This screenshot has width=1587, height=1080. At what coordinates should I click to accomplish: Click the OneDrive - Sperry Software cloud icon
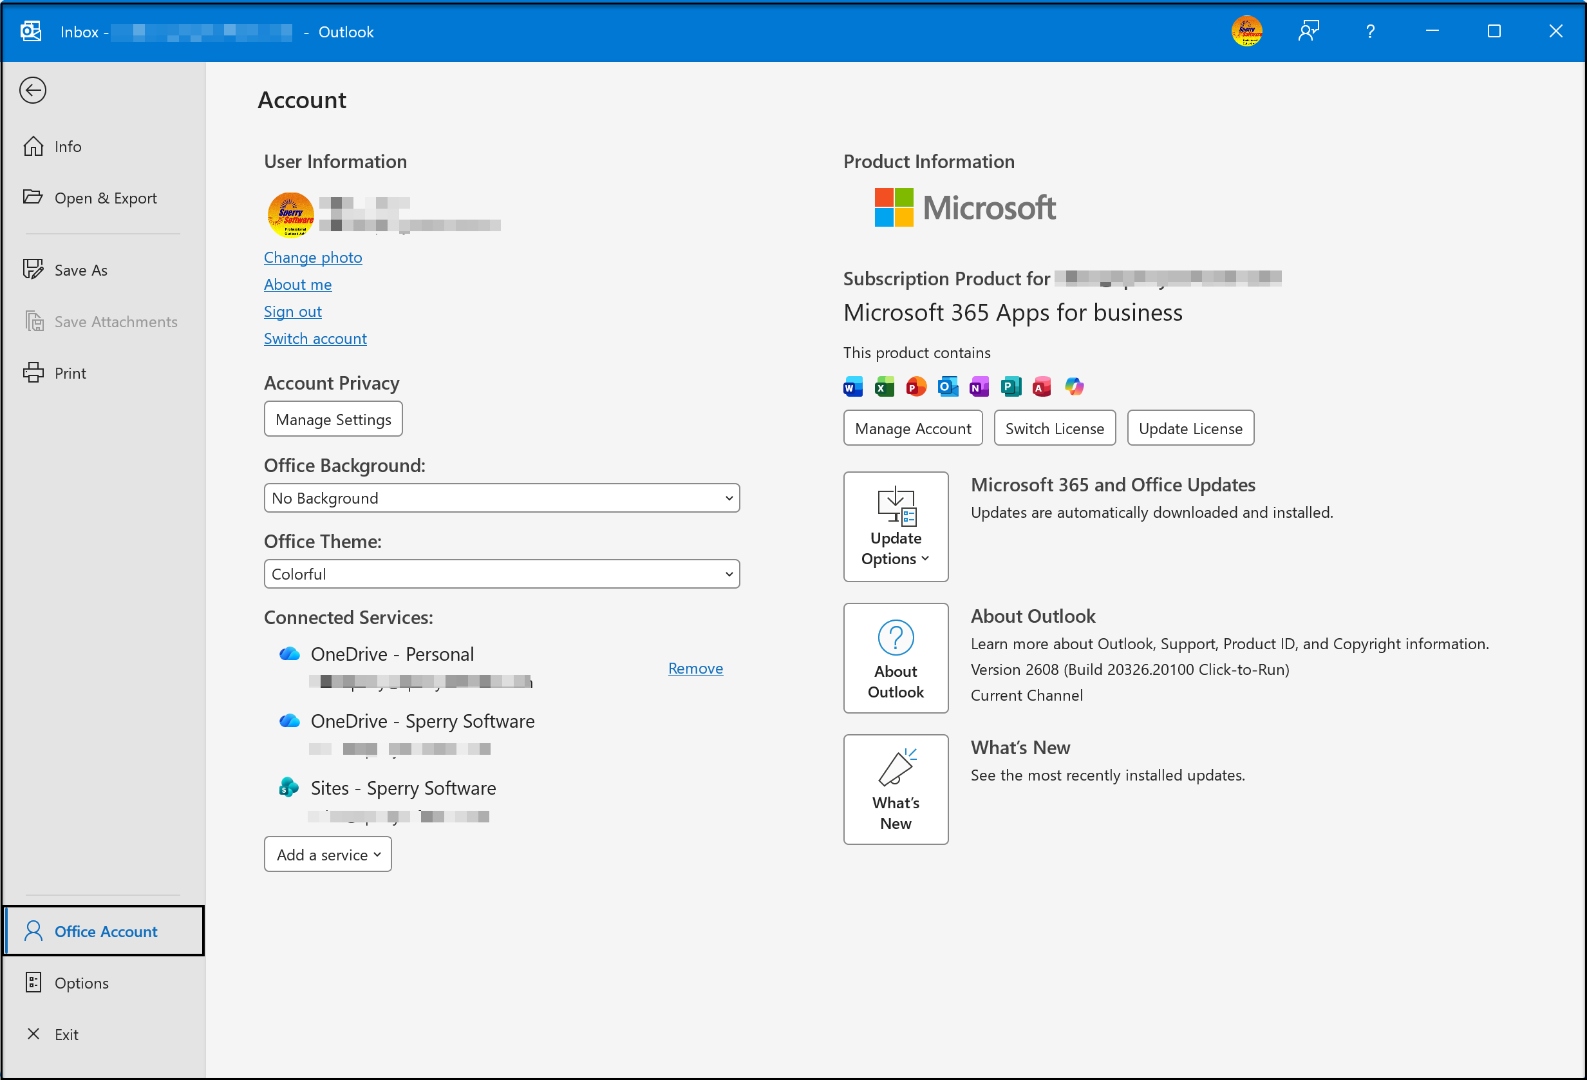(x=290, y=721)
